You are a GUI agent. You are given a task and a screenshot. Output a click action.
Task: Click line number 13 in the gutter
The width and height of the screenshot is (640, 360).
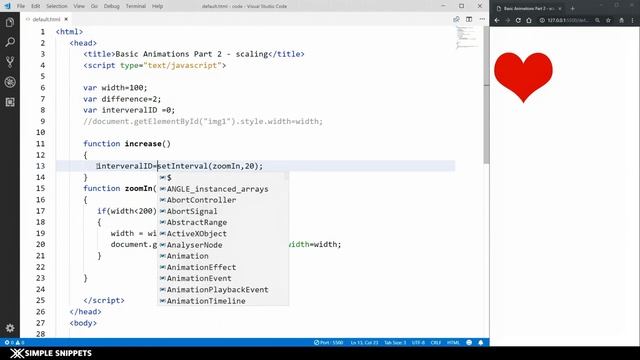(x=40, y=166)
